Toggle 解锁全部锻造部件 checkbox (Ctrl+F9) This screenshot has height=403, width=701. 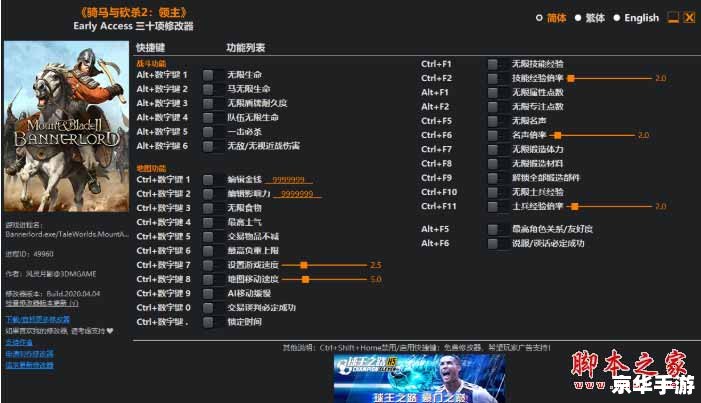tap(492, 178)
